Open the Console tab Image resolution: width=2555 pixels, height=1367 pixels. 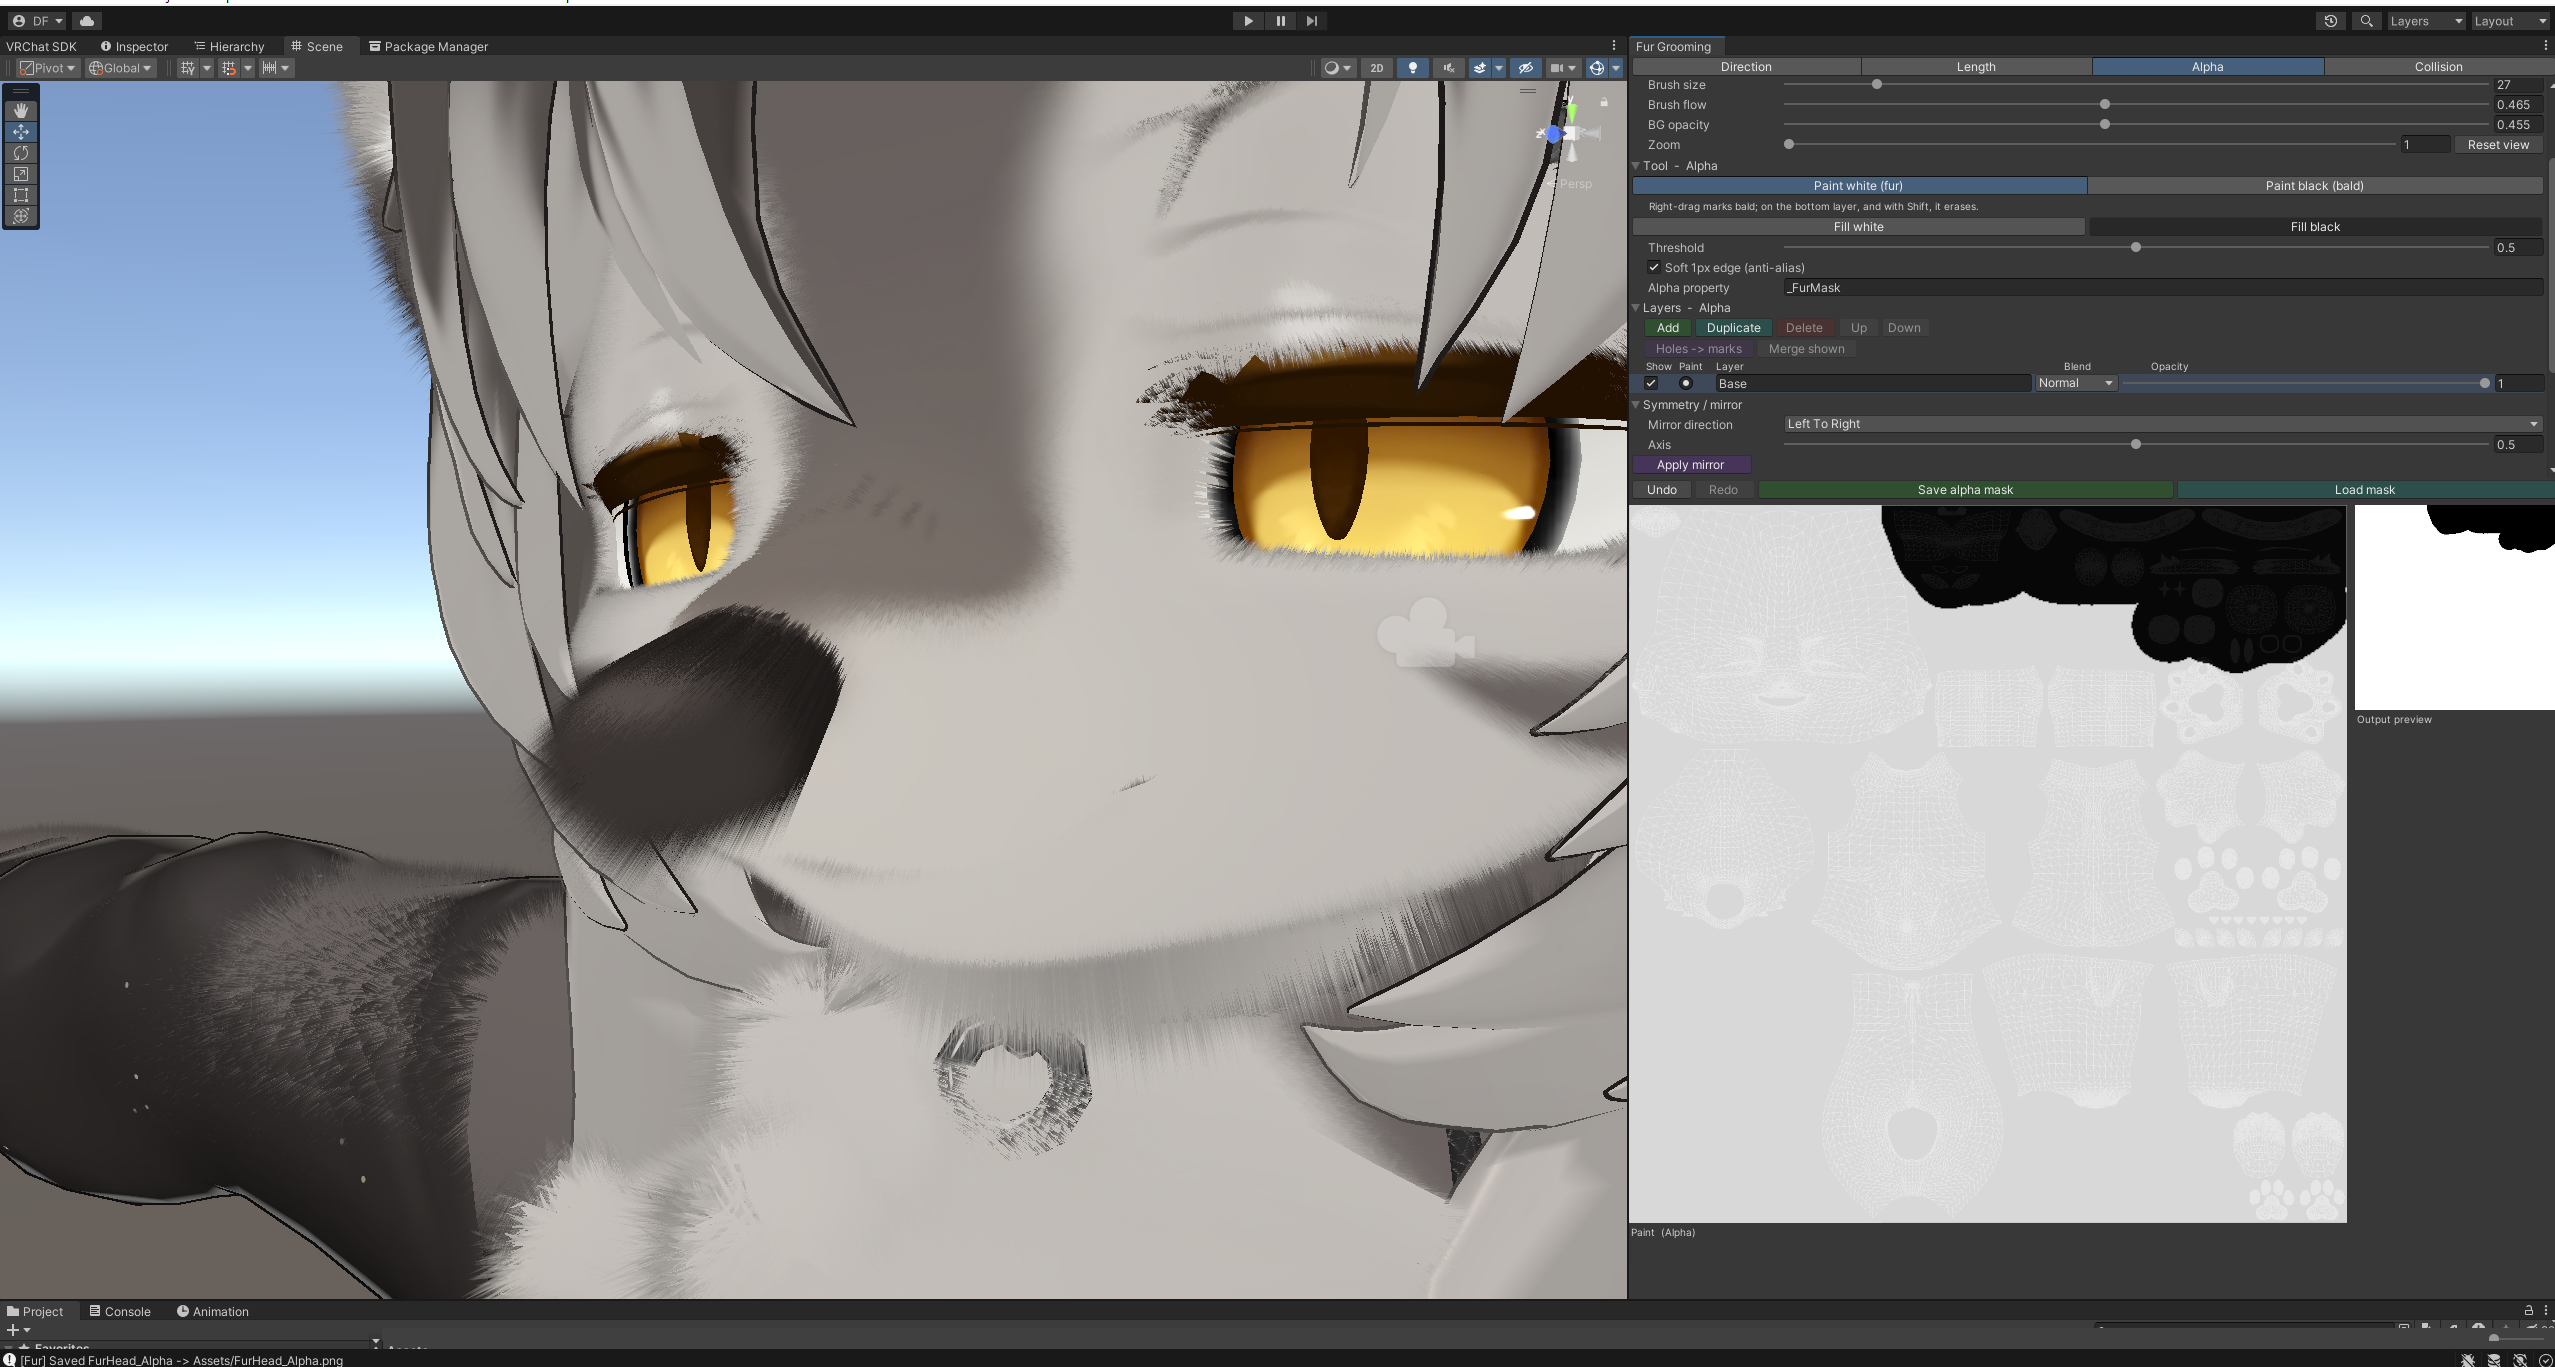point(120,1311)
